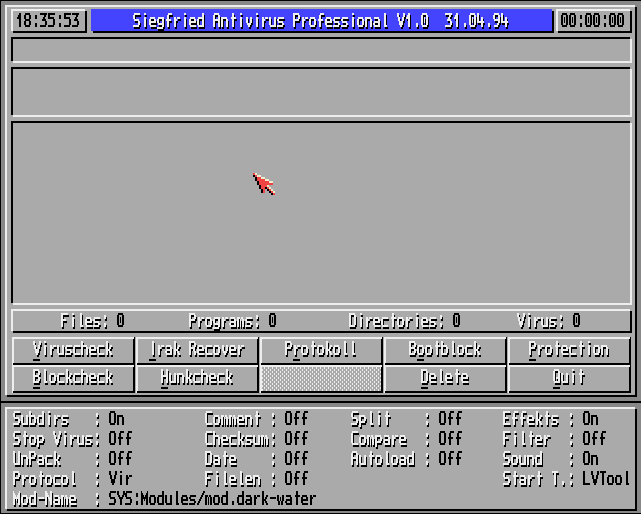Viewport: 641px width, 514px height.
Task: Click the Directories: 0 counter
Action: click(x=405, y=321)
